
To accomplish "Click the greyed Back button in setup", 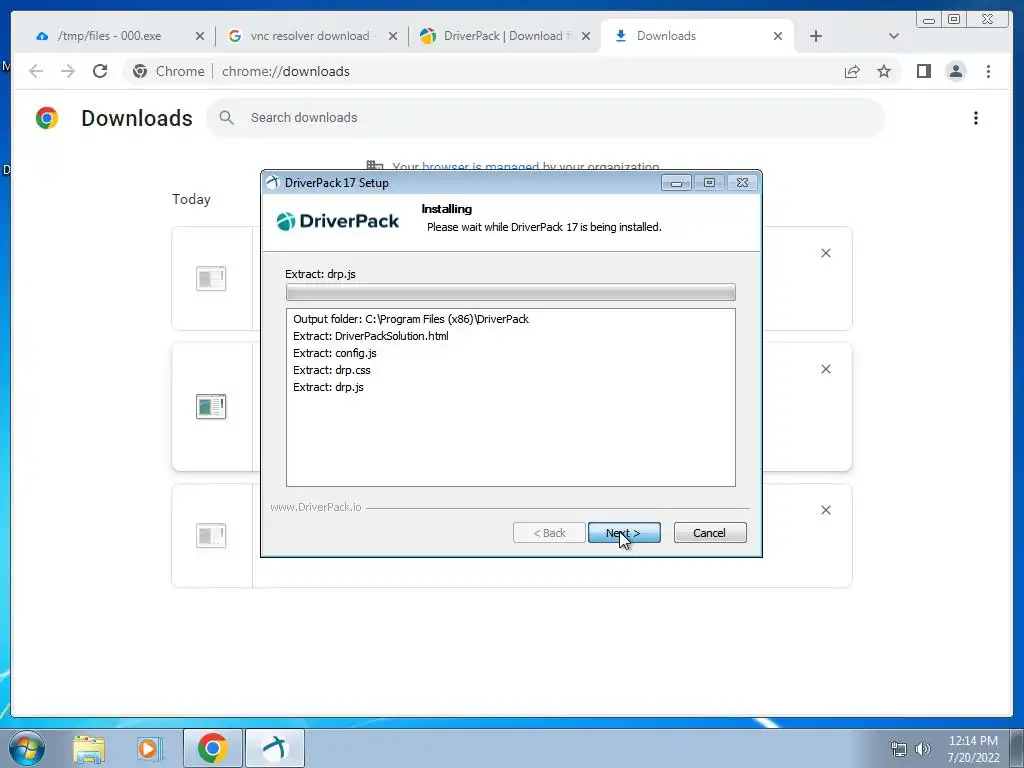I will coord(549,533).
